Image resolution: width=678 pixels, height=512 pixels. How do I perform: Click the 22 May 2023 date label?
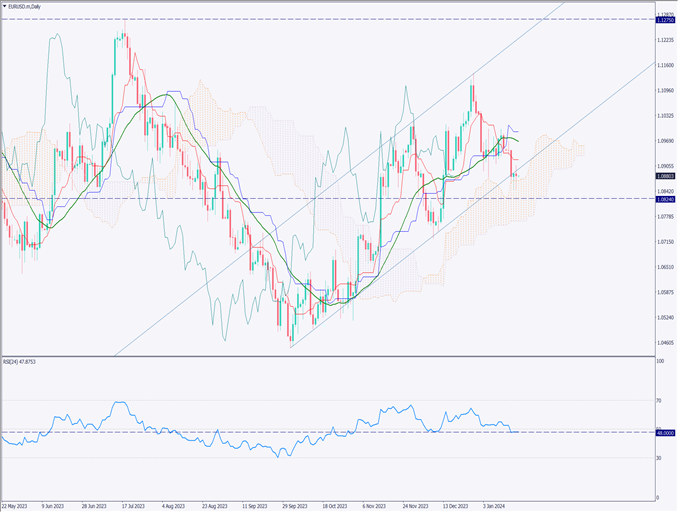tap(17, 506)
